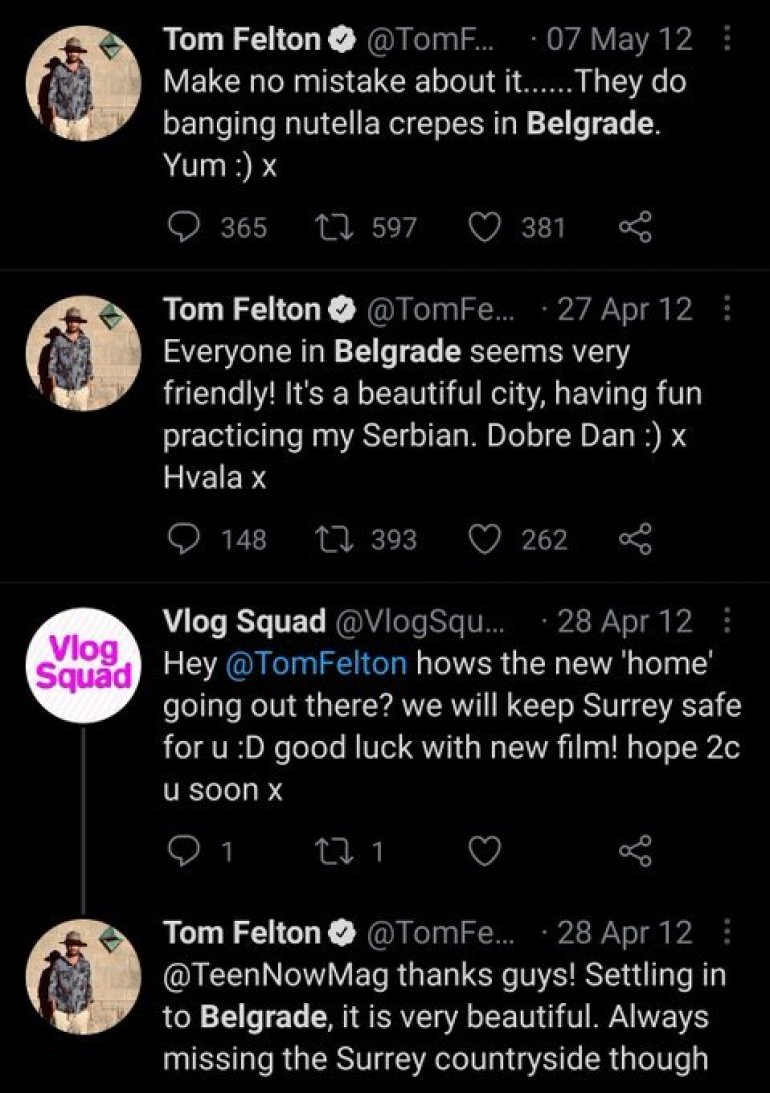The width and height of the screenshot is (770, 1093).
Task: Click the Vlog Squad account name
Action: [x=244, y=621]
